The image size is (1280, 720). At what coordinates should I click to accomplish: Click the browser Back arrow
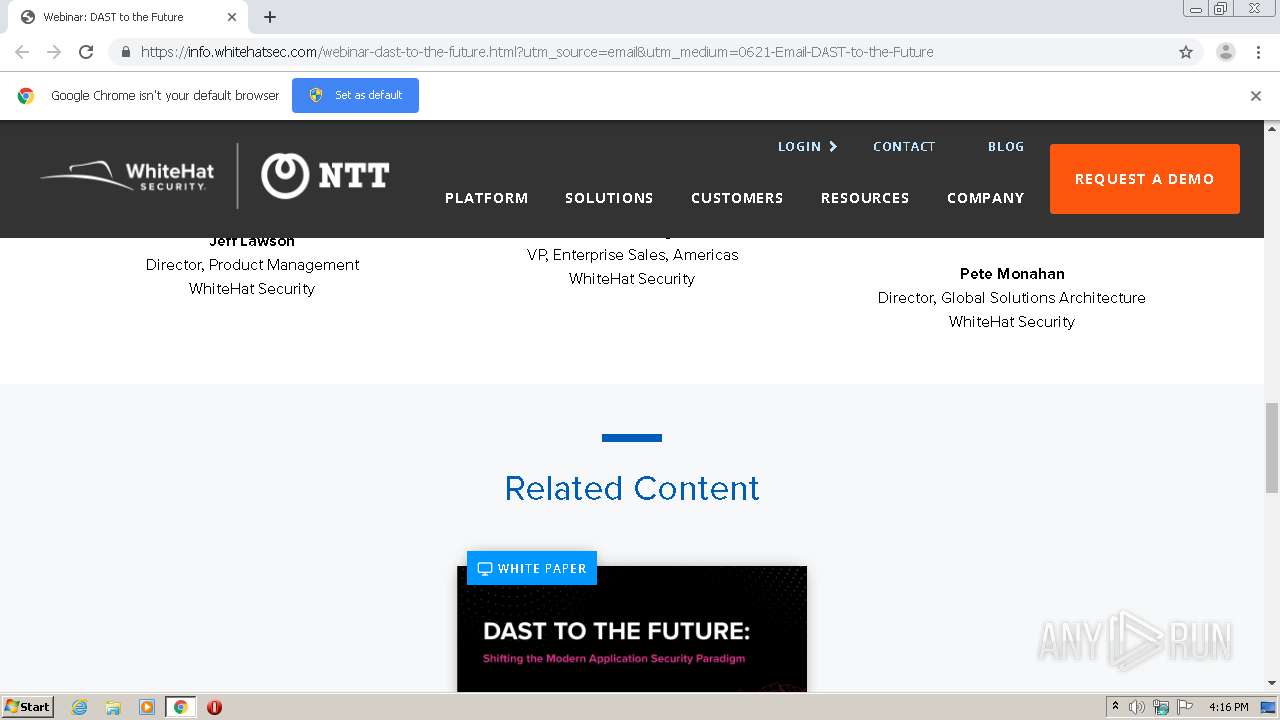22,52
